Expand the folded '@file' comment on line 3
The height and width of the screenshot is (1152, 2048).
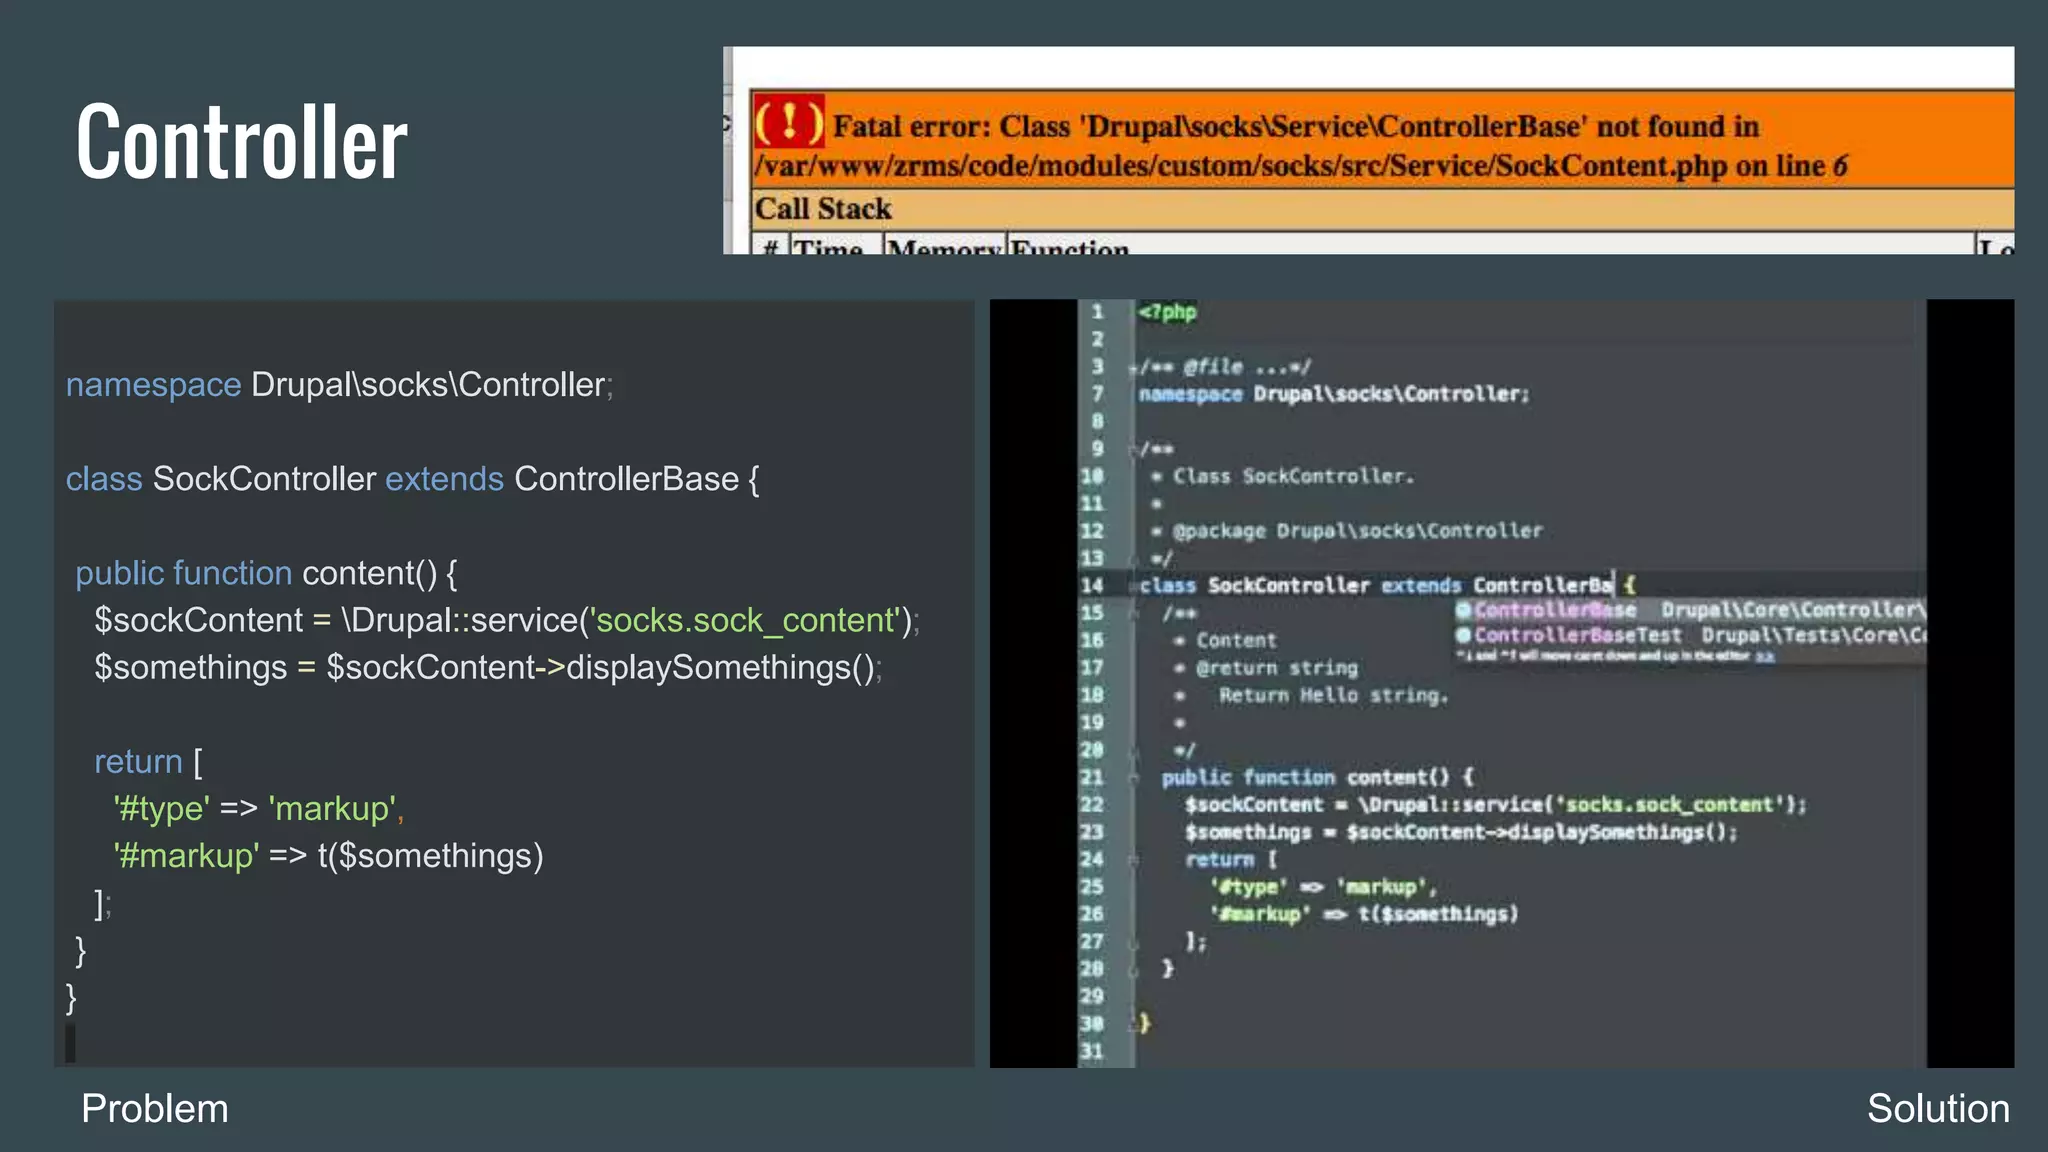pyautogui.click(x=1133, y=368)
